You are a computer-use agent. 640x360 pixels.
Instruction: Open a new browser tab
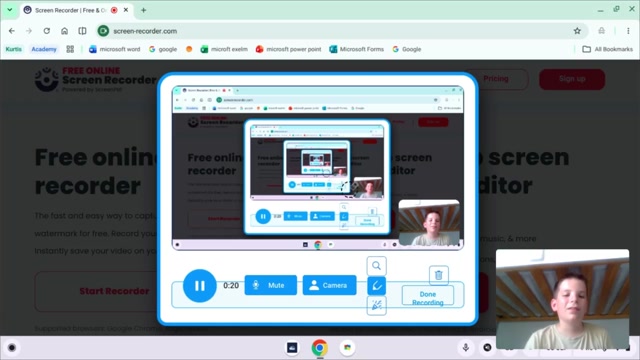point(143,10)
